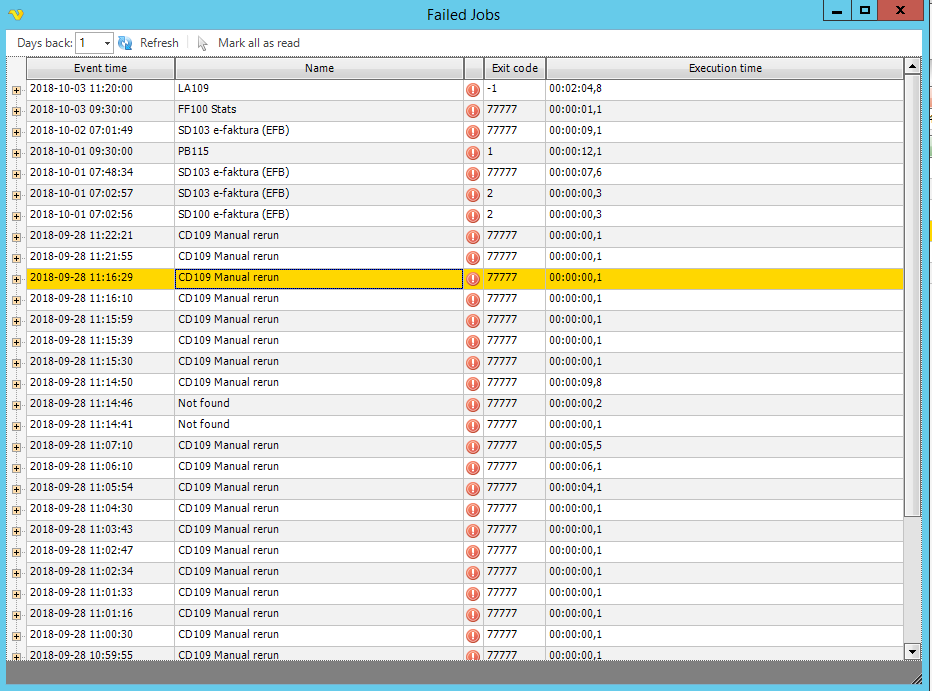Click the Exit code column header
Screen dimensions: 932x691
tap(514, 68)
